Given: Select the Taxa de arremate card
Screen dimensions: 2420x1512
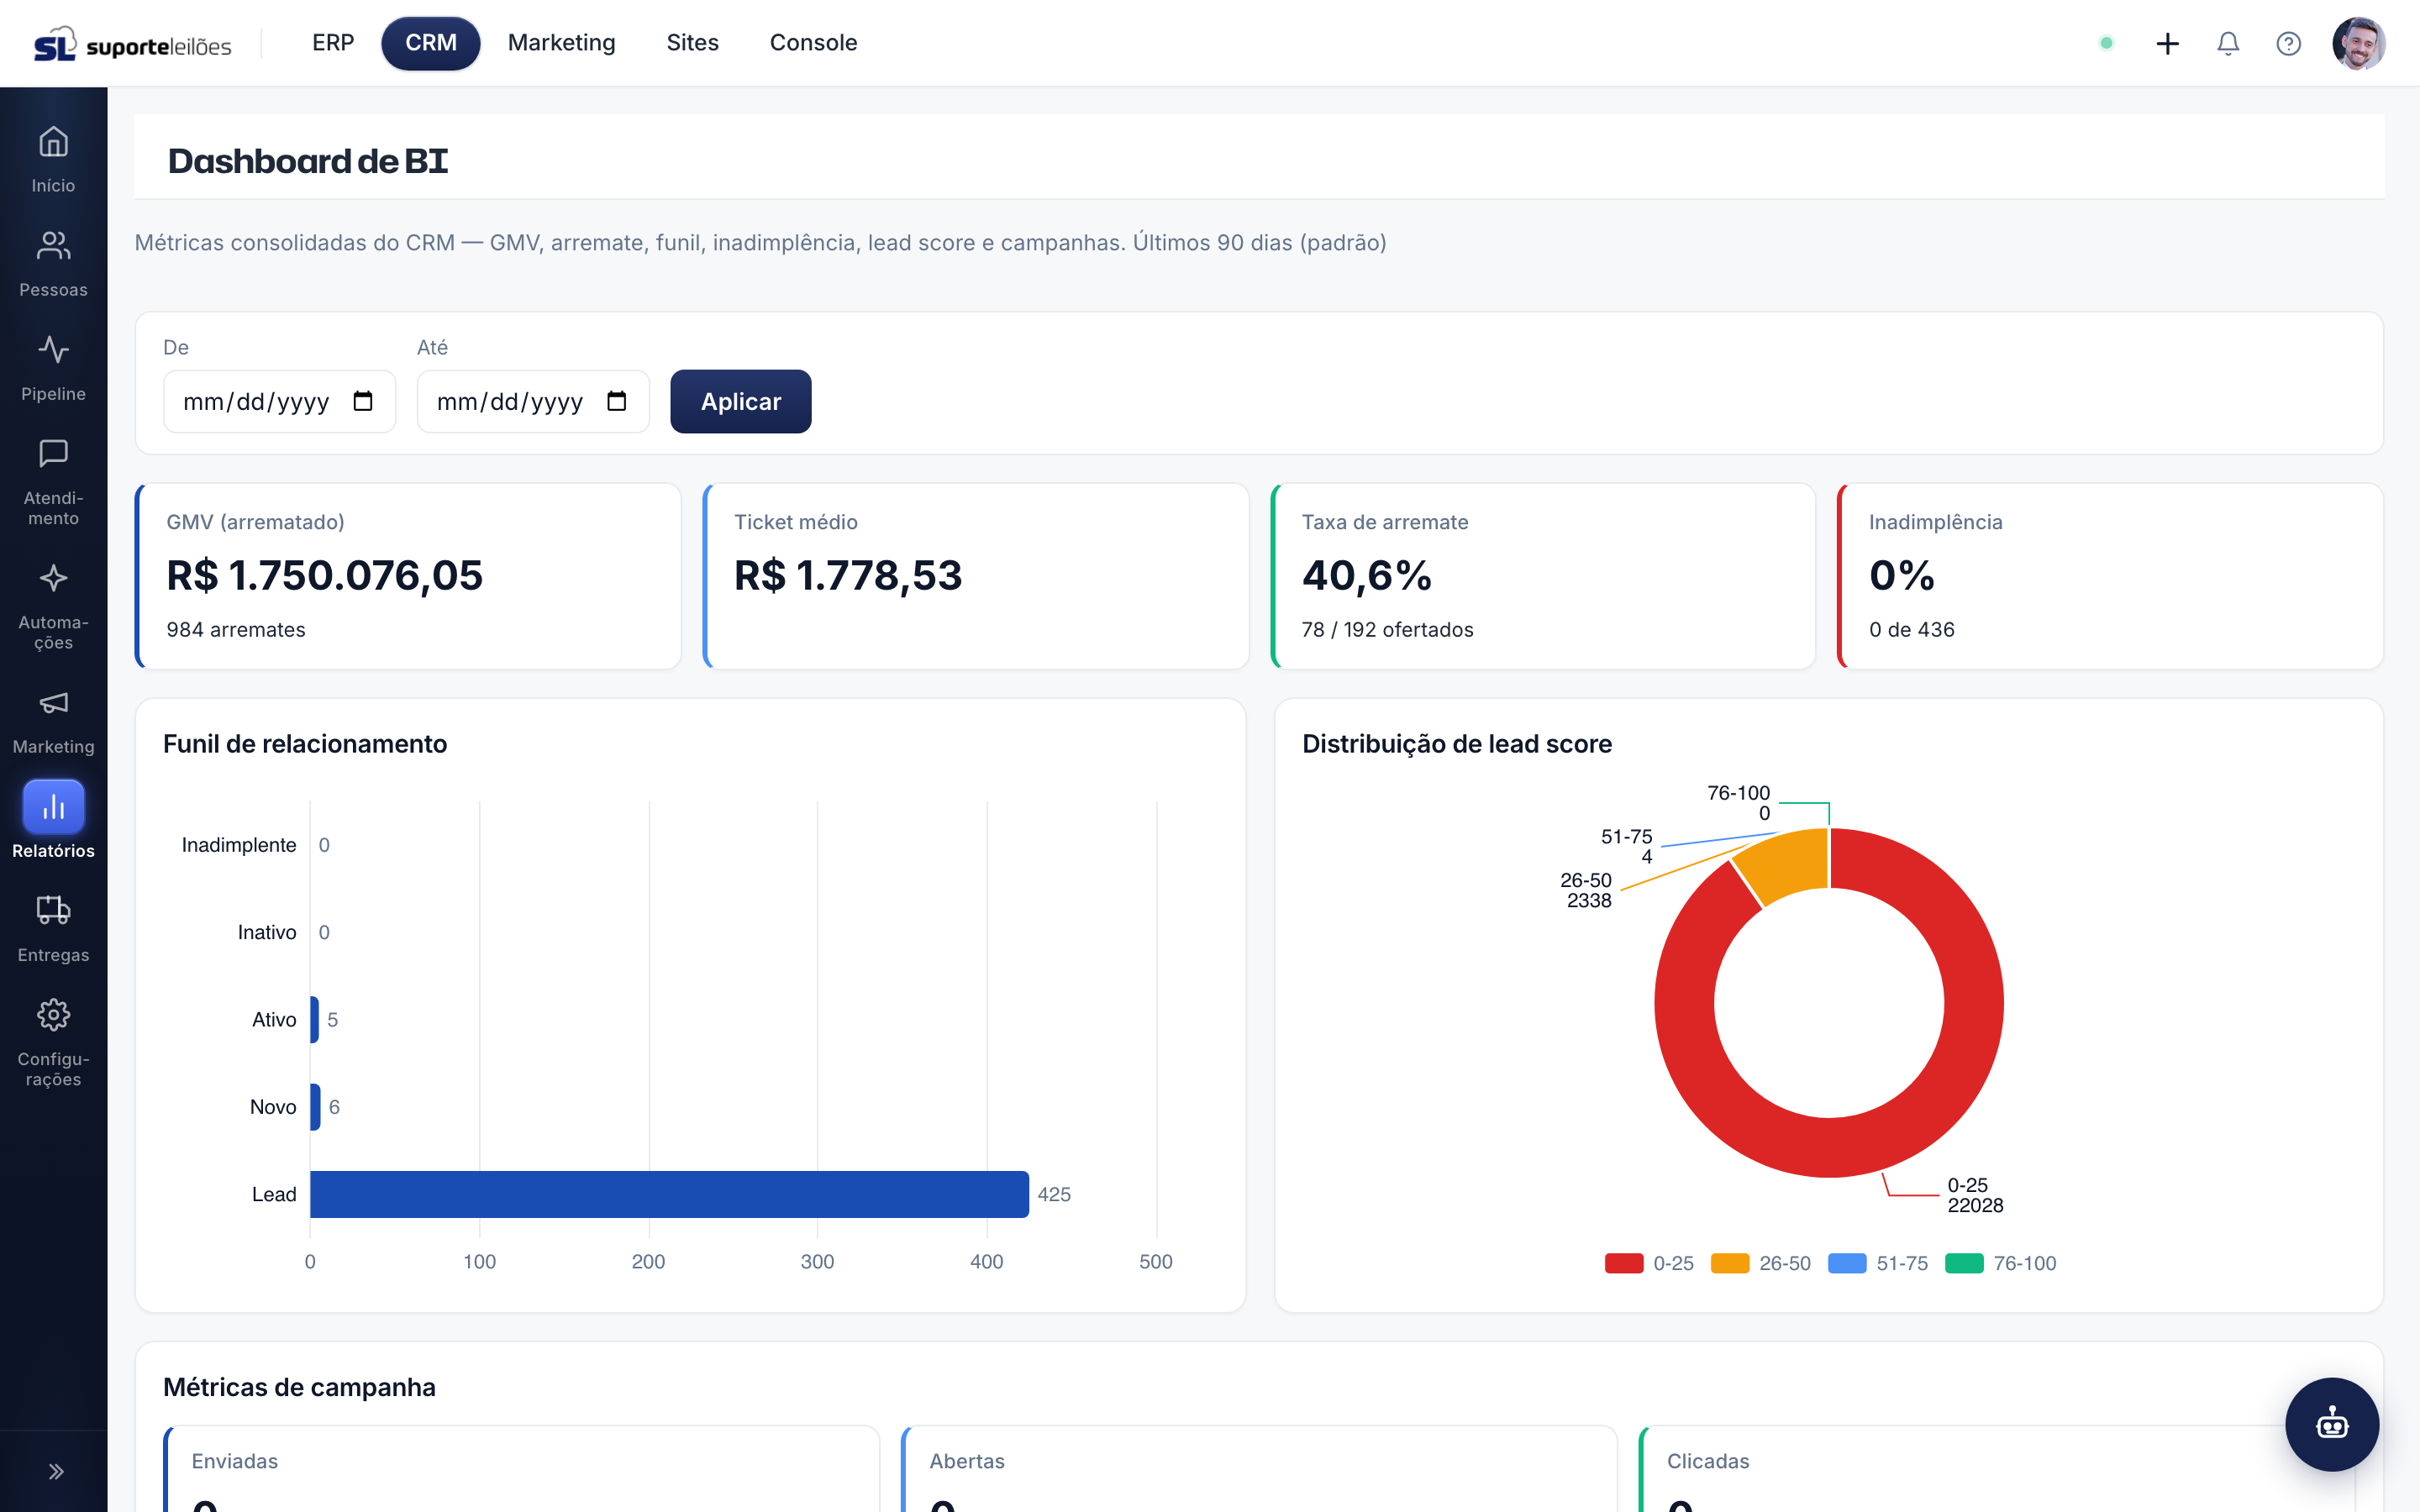Looking at the screenshot, I should click(x=1543, y=576).
